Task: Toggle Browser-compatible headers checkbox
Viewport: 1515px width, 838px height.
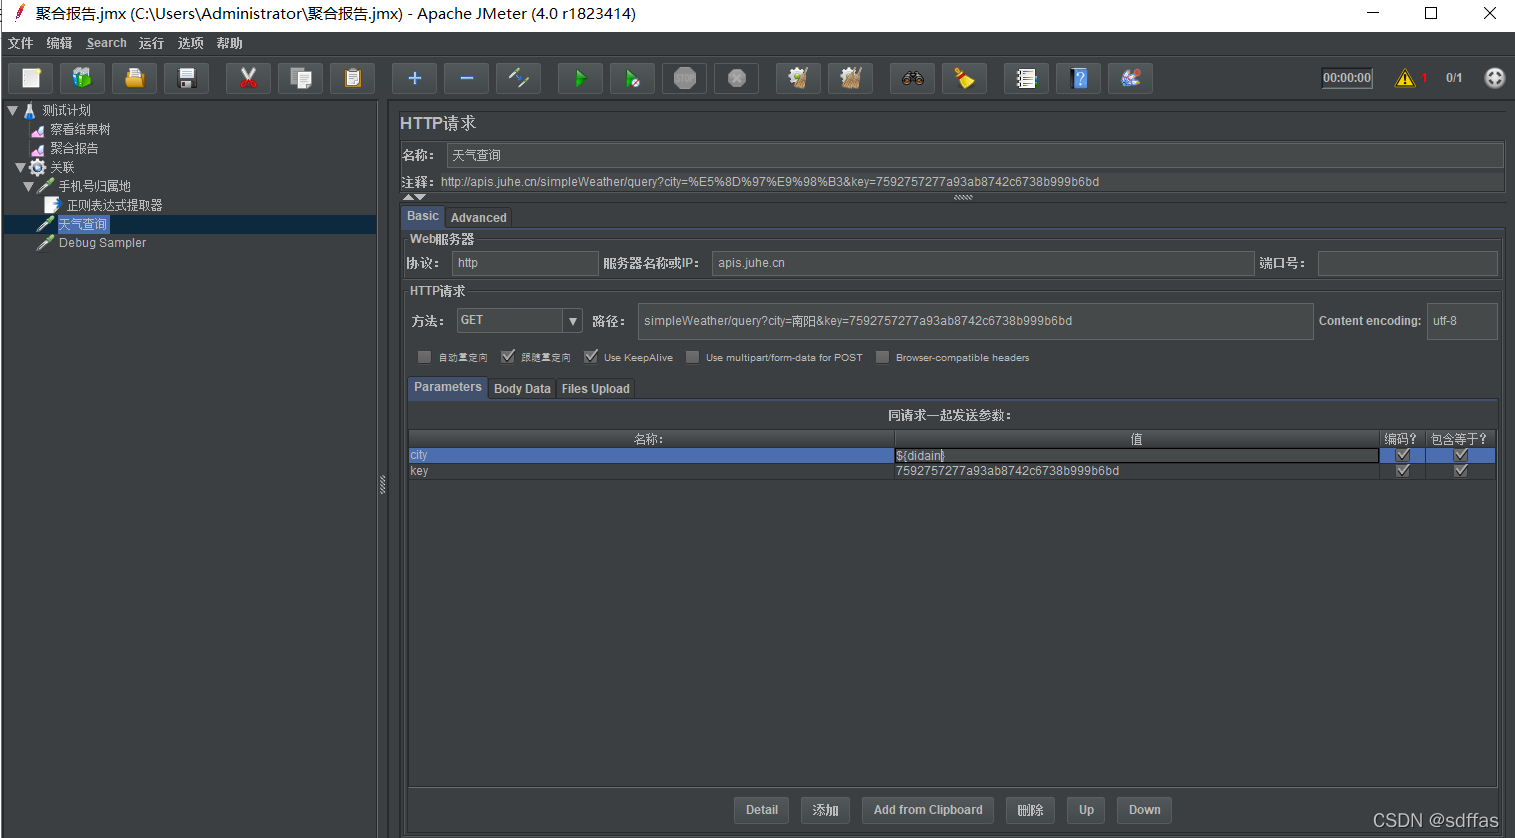Action: pos(882,357)
